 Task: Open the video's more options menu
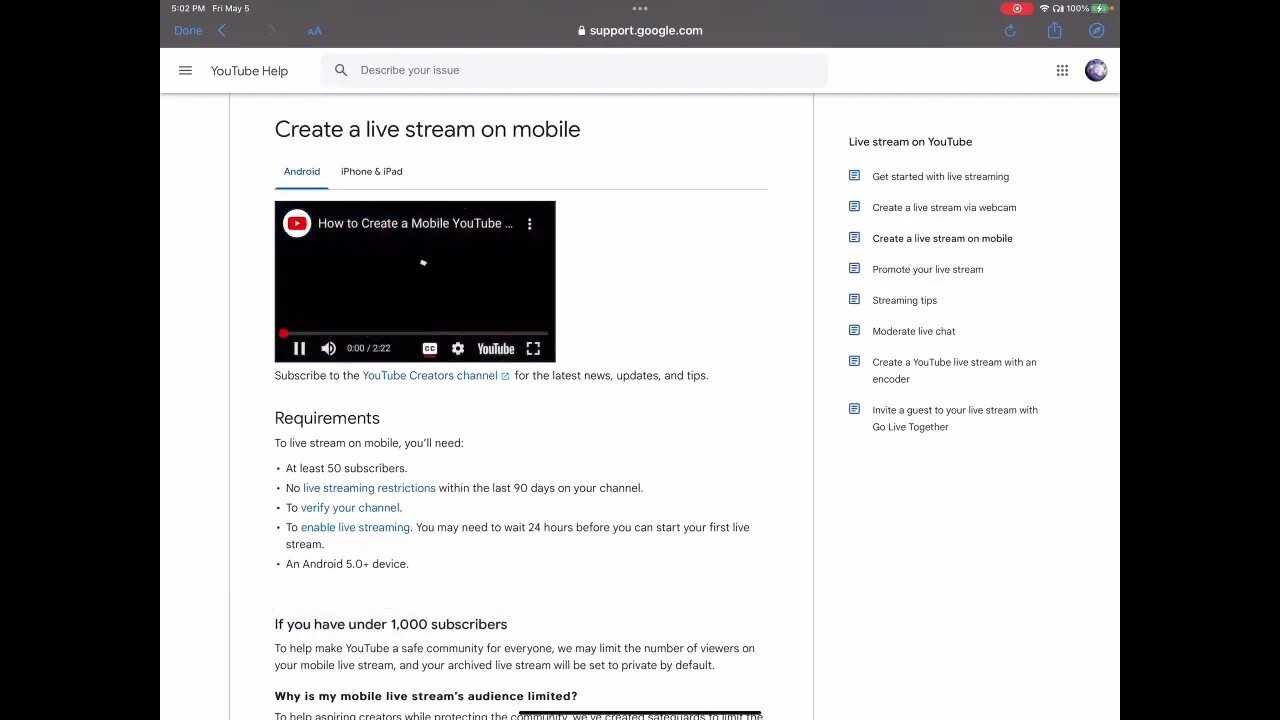coord(530,223)
